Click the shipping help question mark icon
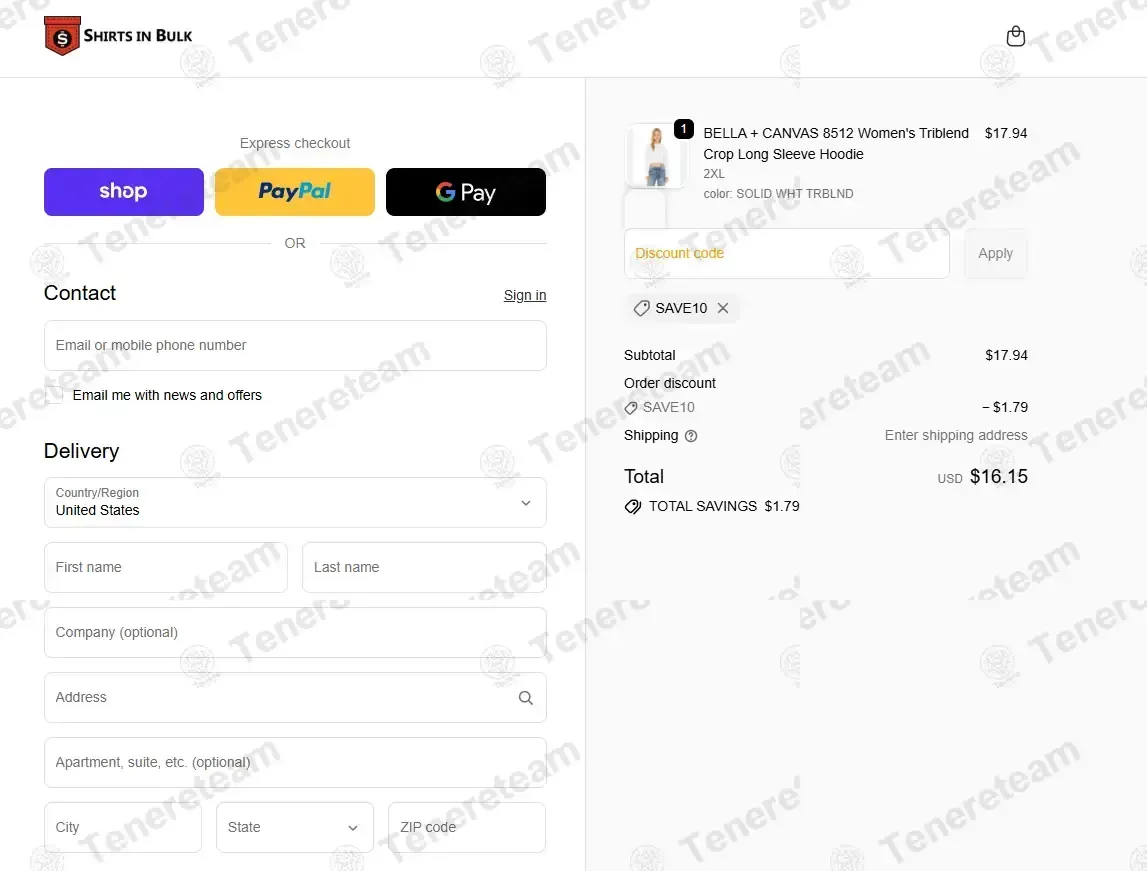 click(691, 436)
